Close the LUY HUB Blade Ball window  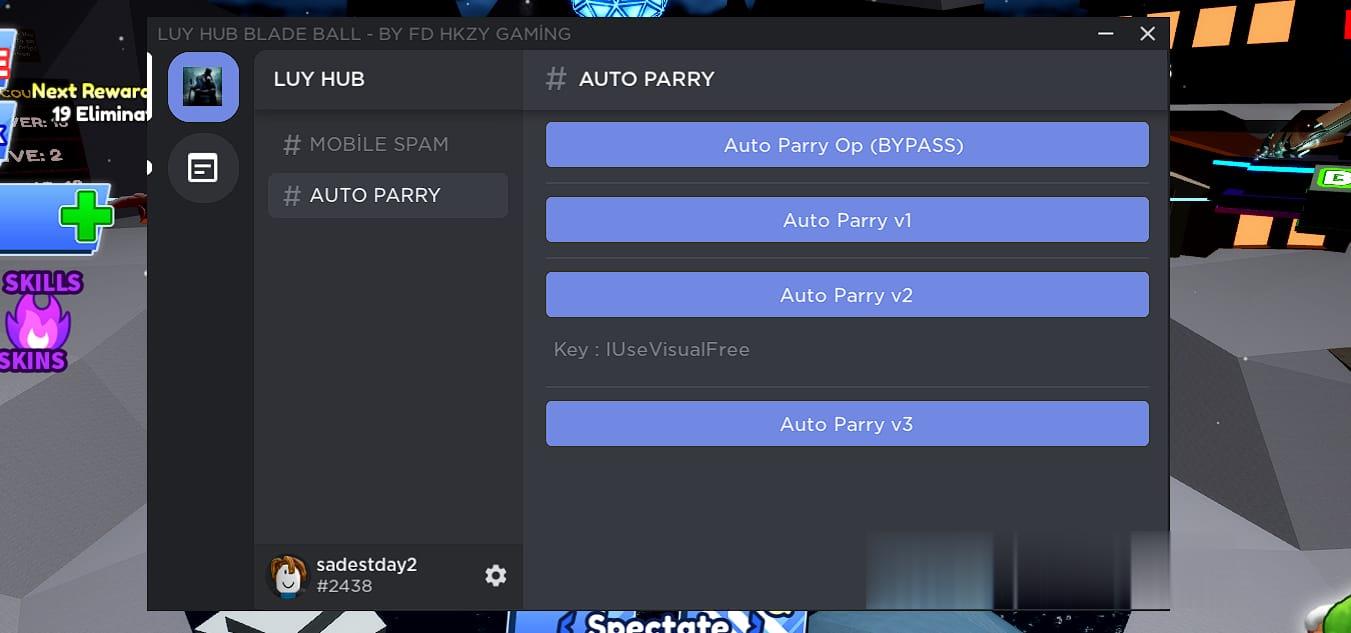(1147, 34)
